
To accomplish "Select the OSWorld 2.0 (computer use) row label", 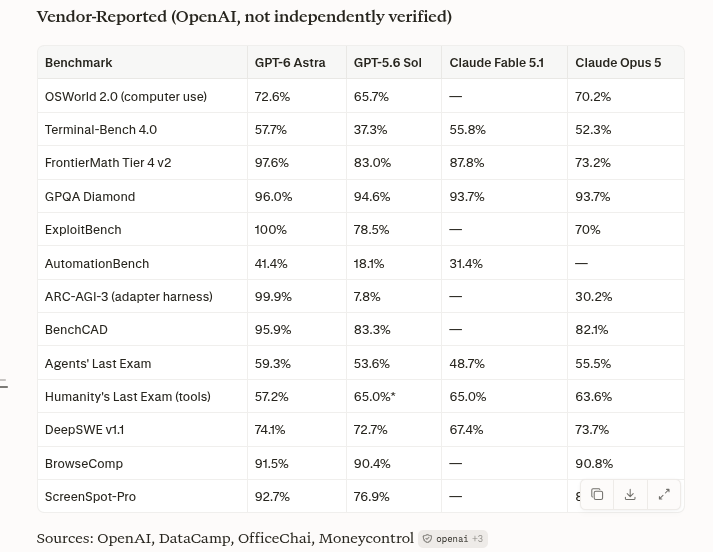I will pyautogui.click(x=126, y=96).
